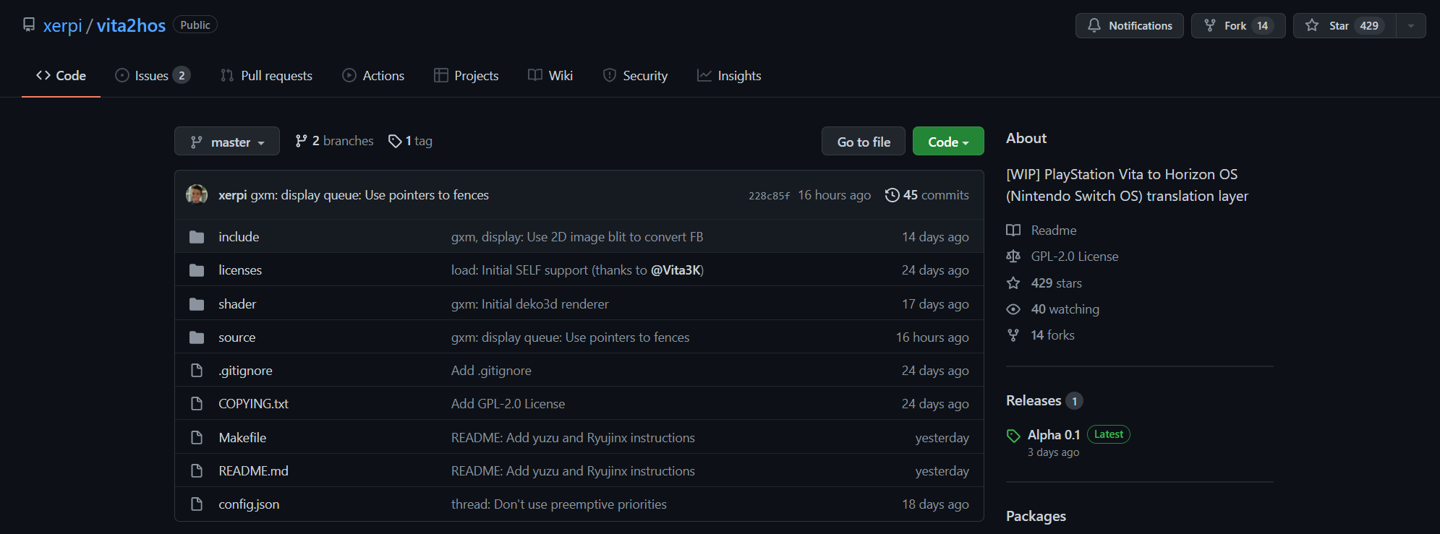Open the shader folder
This screenshot has height=534, width=1440.
[x=237, y=304]
